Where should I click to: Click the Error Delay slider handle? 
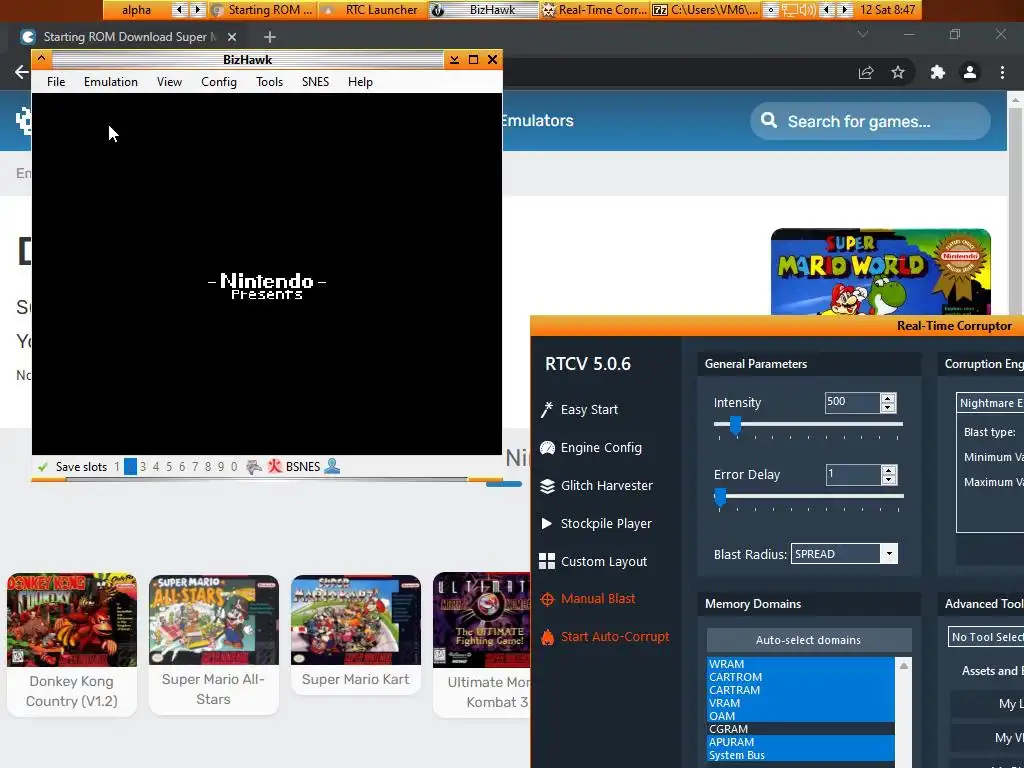click(x=720, y=497)
